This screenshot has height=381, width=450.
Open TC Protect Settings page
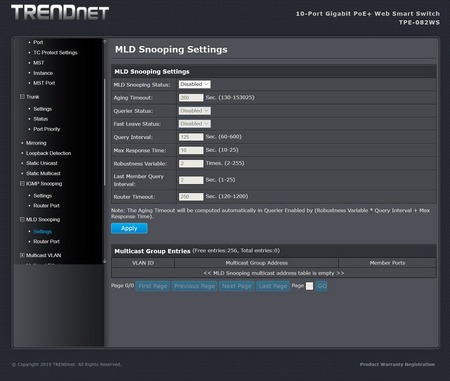coord(55,53)
